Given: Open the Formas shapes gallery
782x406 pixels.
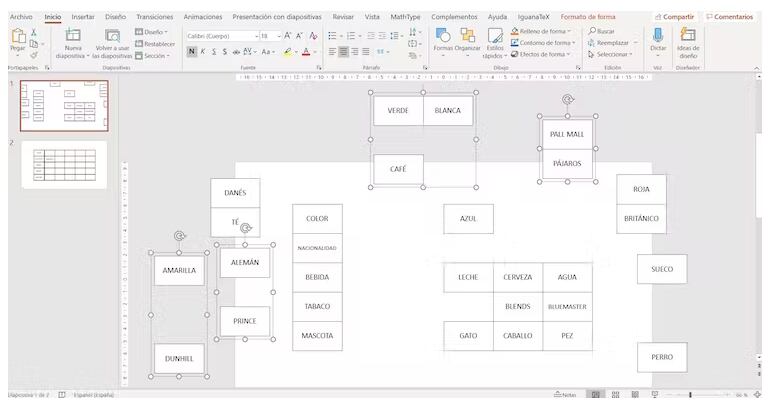Looking at the screenshot, I should pyautogui.click(x=442, y=36).
